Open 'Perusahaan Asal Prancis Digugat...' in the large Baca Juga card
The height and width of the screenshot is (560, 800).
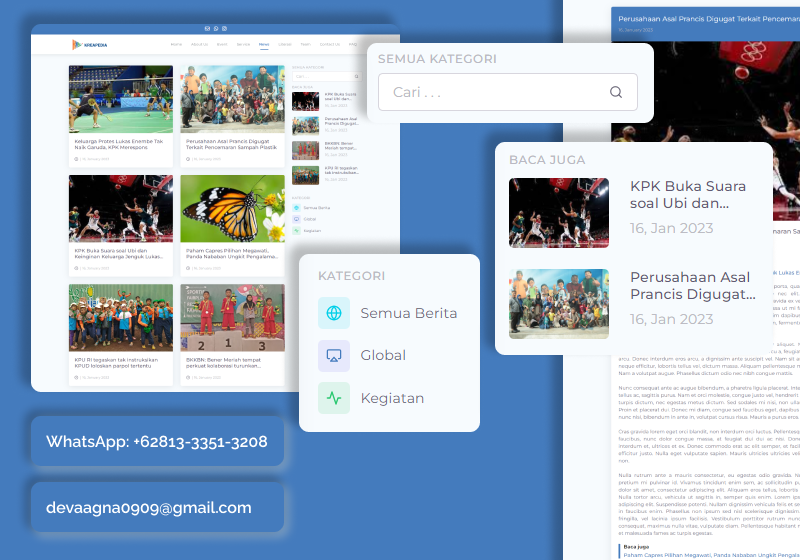pos(693,286)
